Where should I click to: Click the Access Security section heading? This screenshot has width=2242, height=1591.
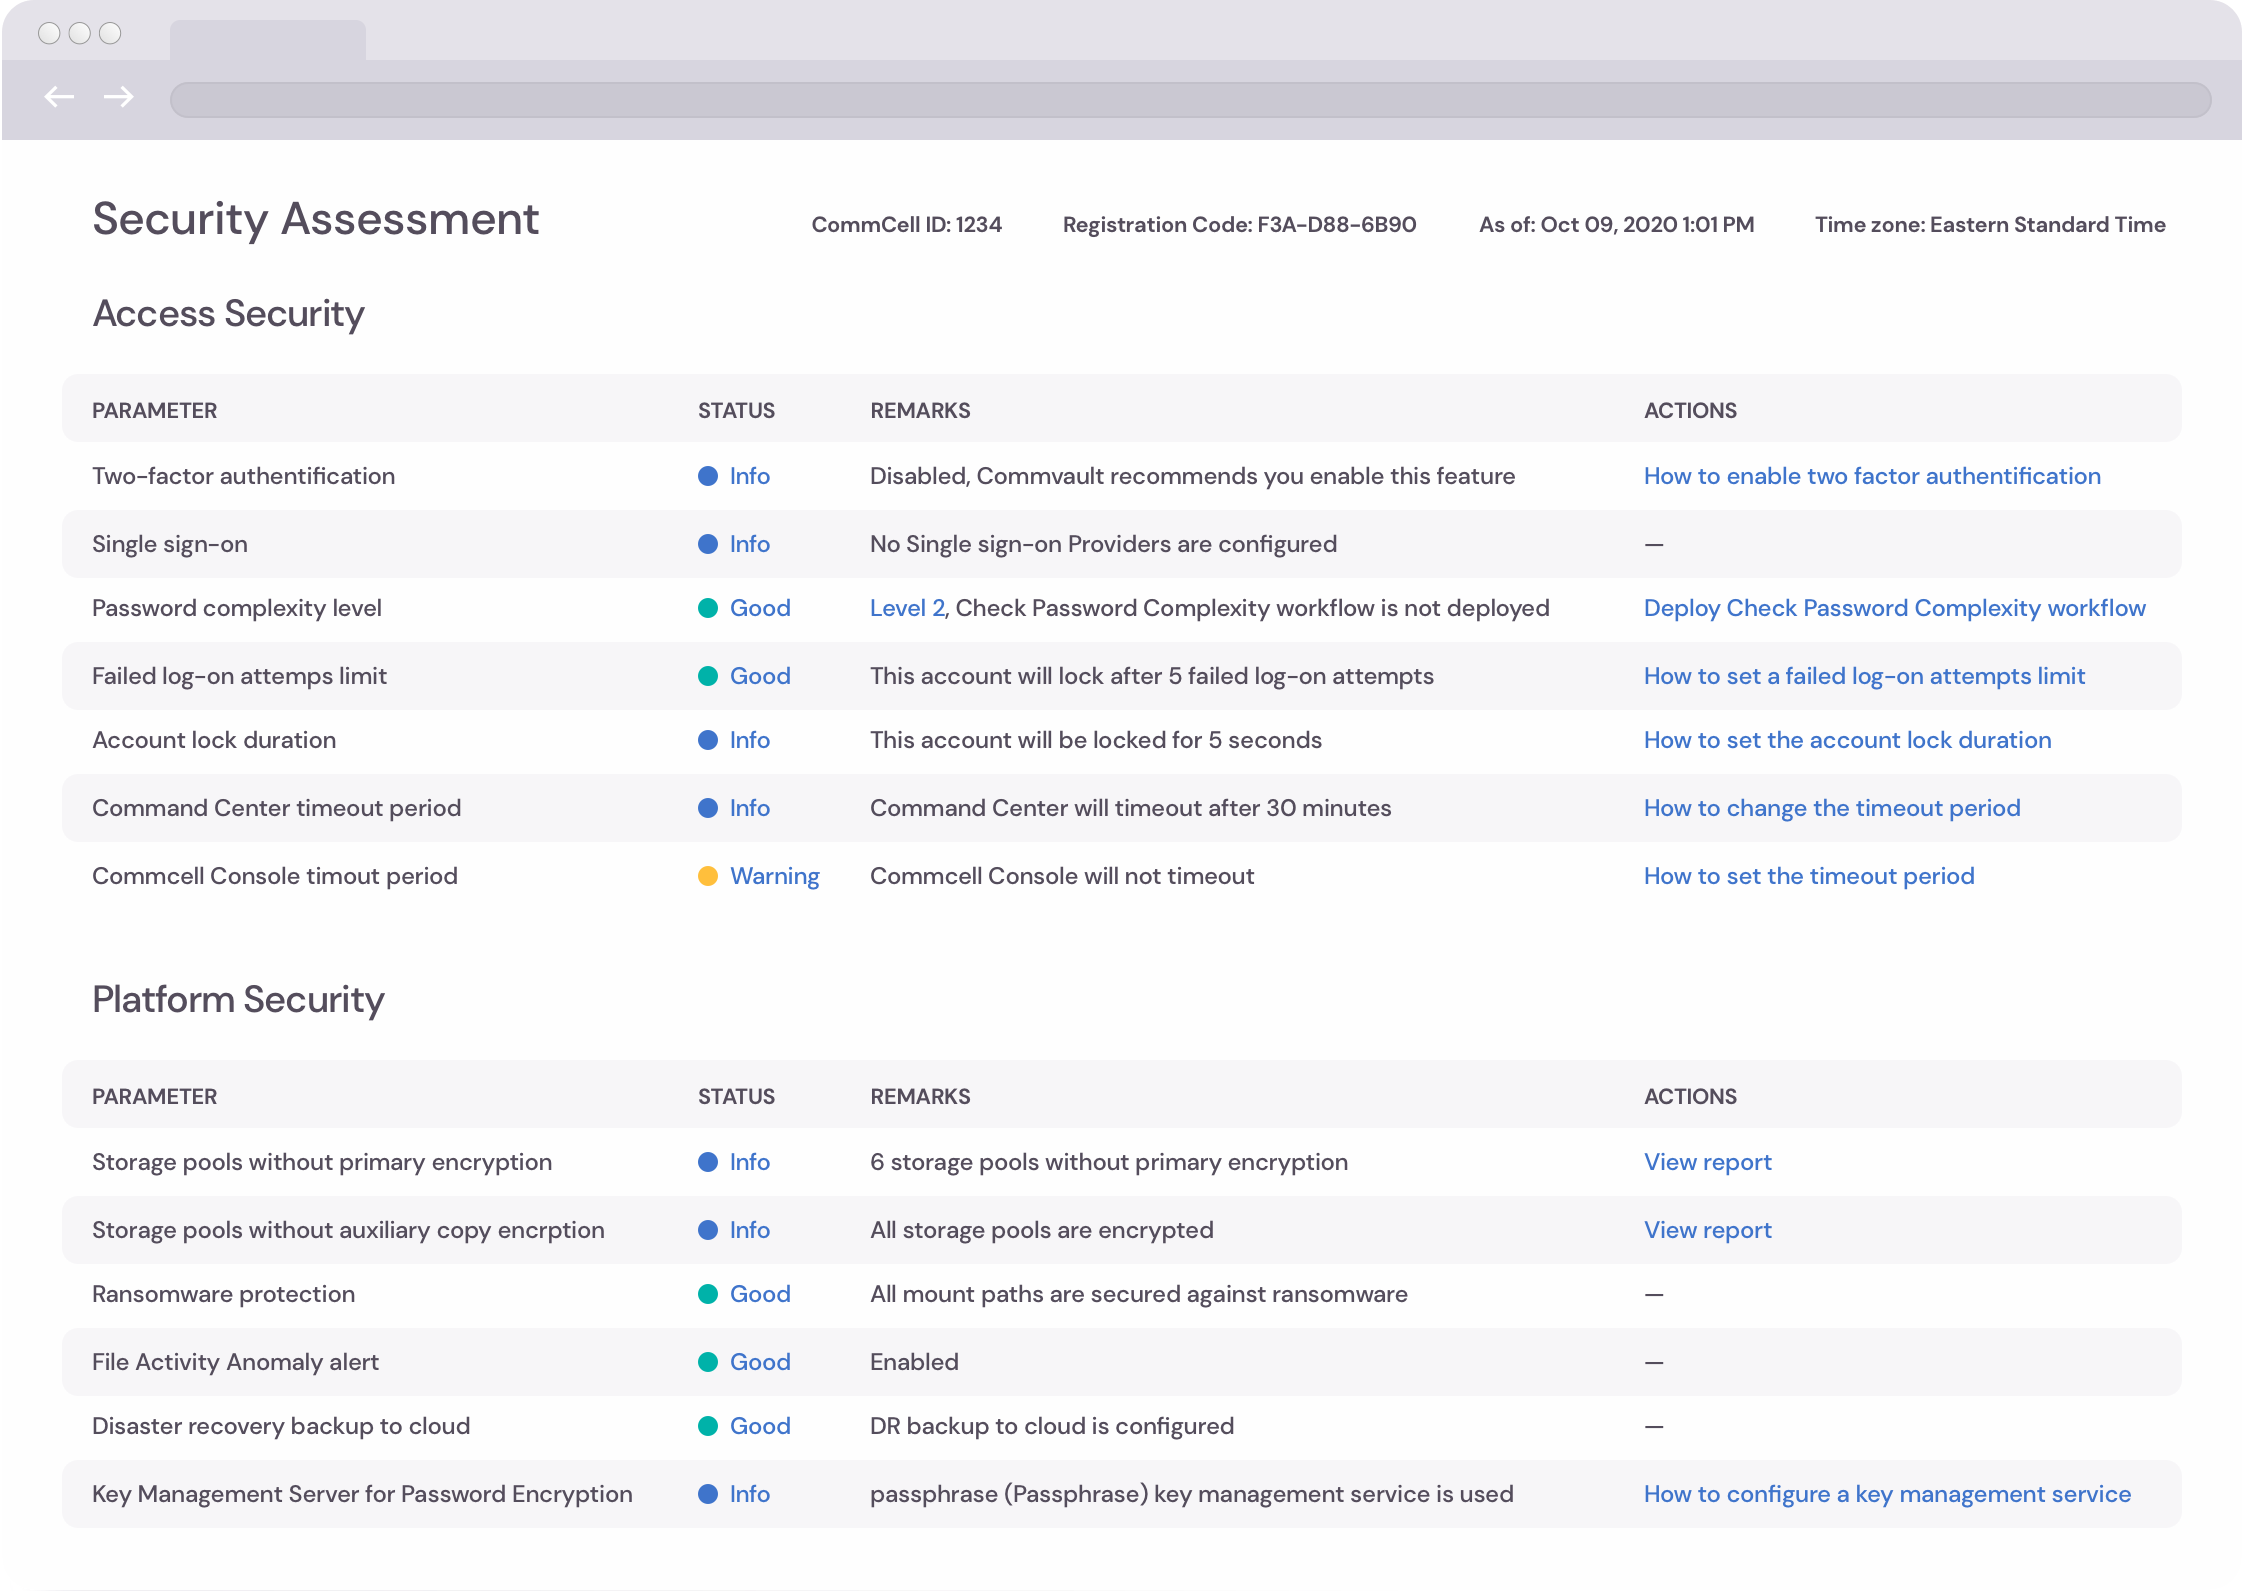click(229, 314)
